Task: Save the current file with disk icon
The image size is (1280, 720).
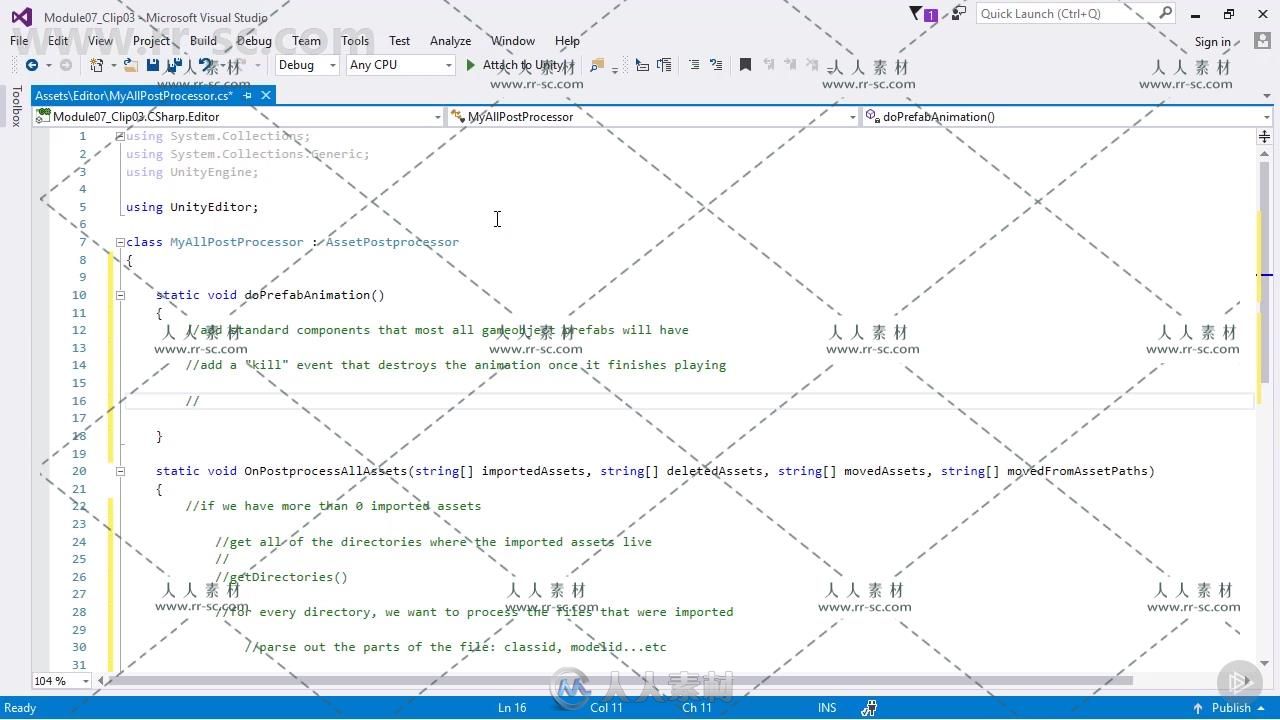Action: (153, 65)
